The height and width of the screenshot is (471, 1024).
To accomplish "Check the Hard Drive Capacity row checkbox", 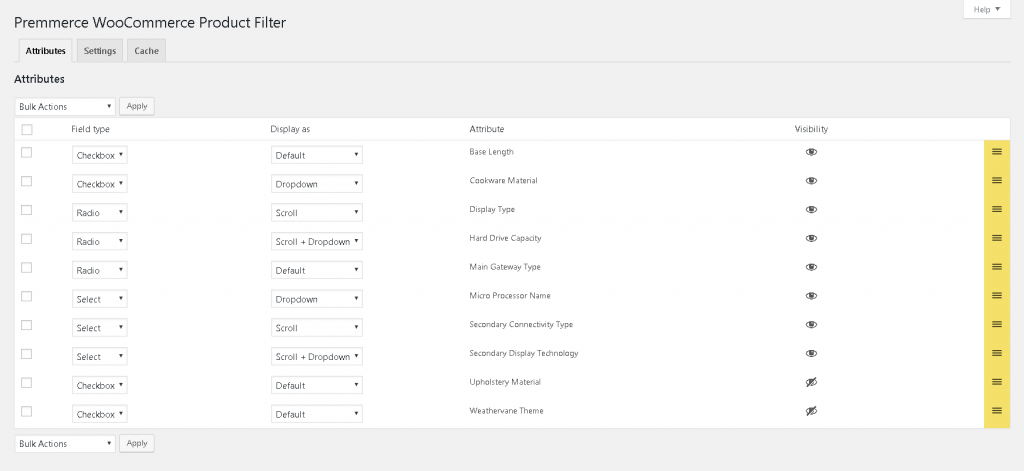I will coord(27,238).
